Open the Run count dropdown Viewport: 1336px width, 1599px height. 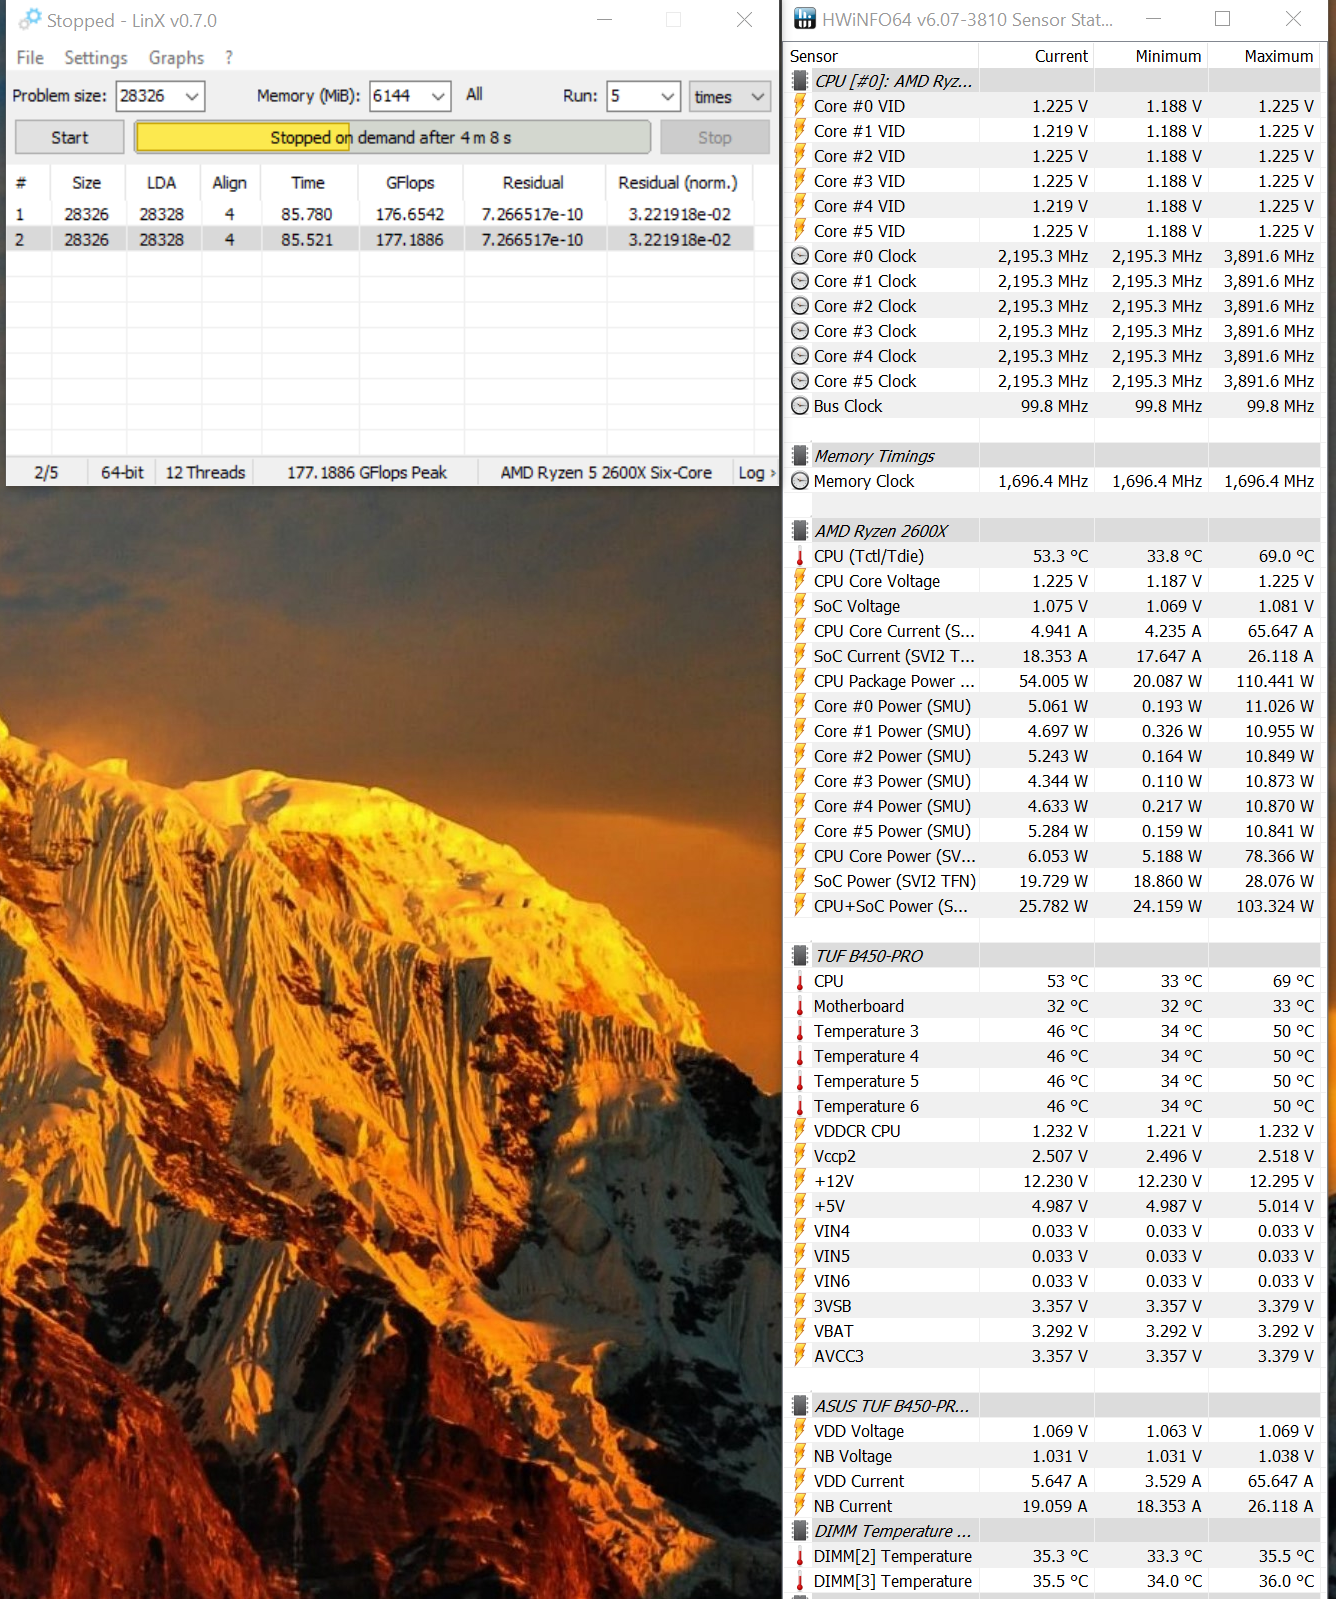pos(668,96)
